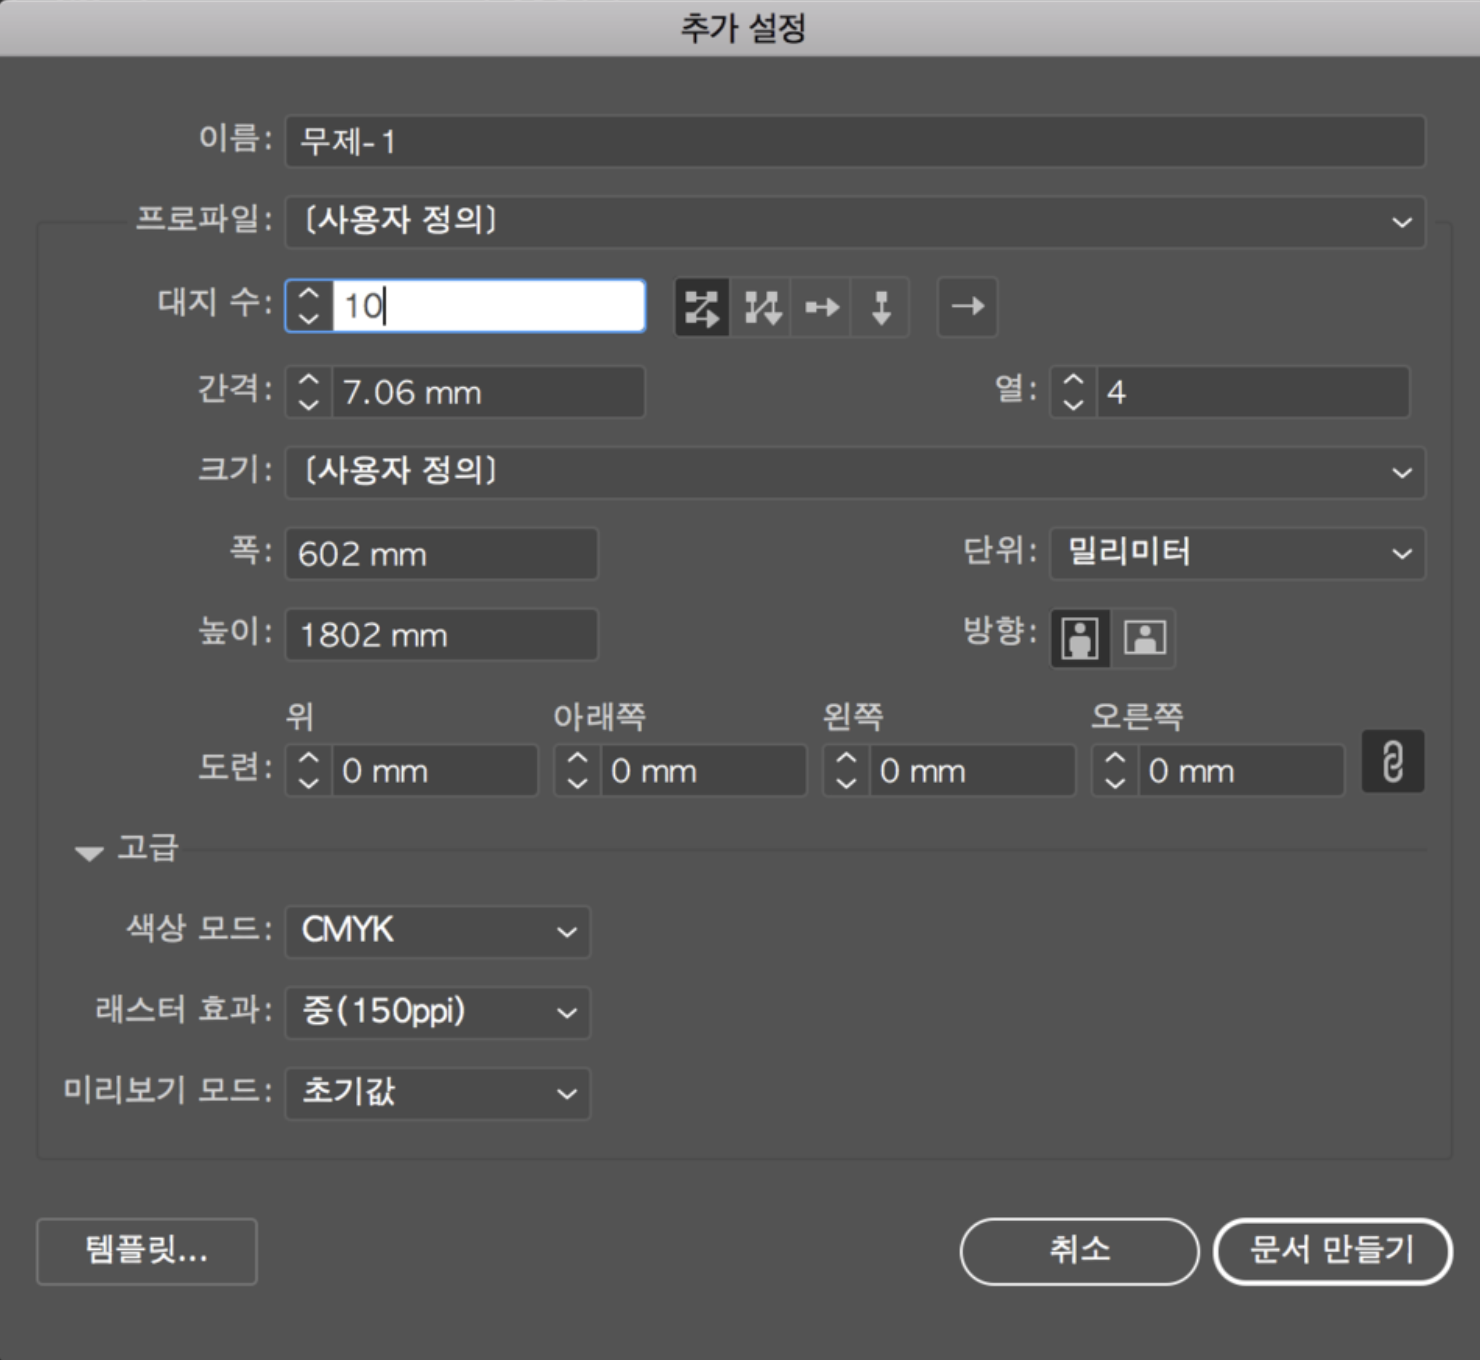Set portrait orientation (방향)

click(1080, 637)
